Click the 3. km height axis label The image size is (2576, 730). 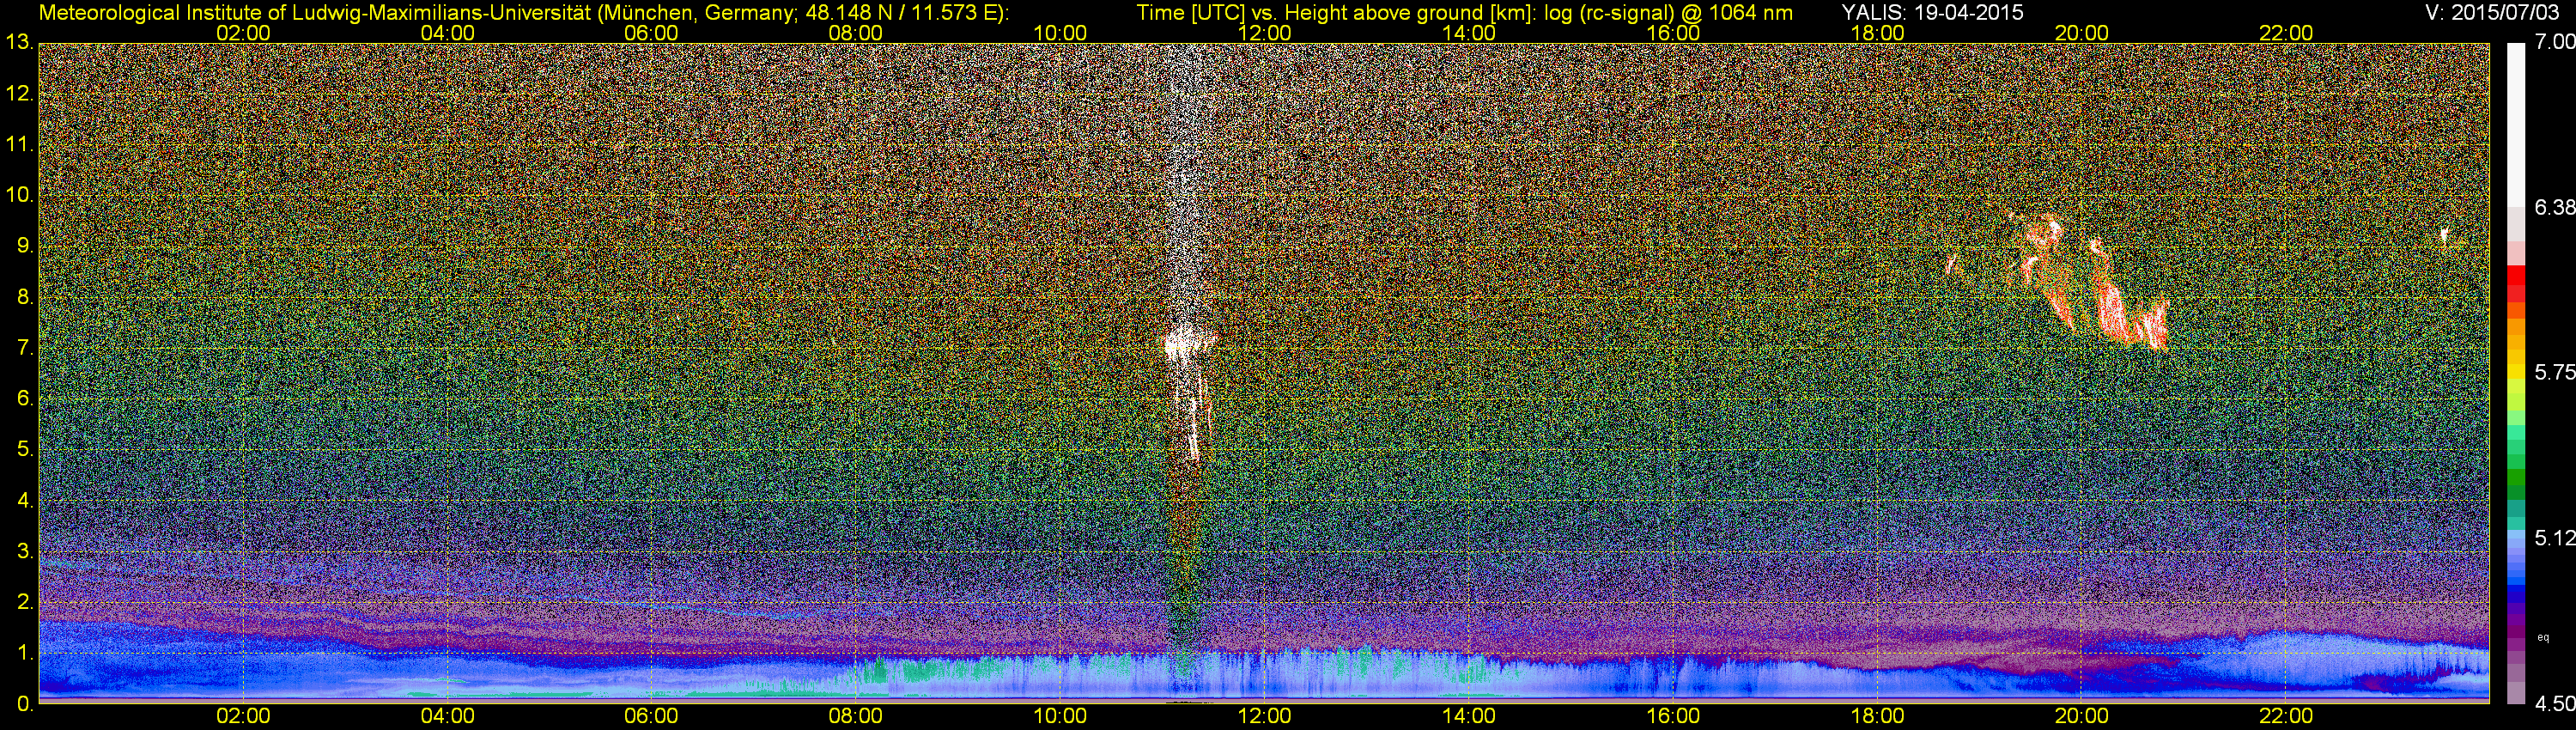coord(25,551)
